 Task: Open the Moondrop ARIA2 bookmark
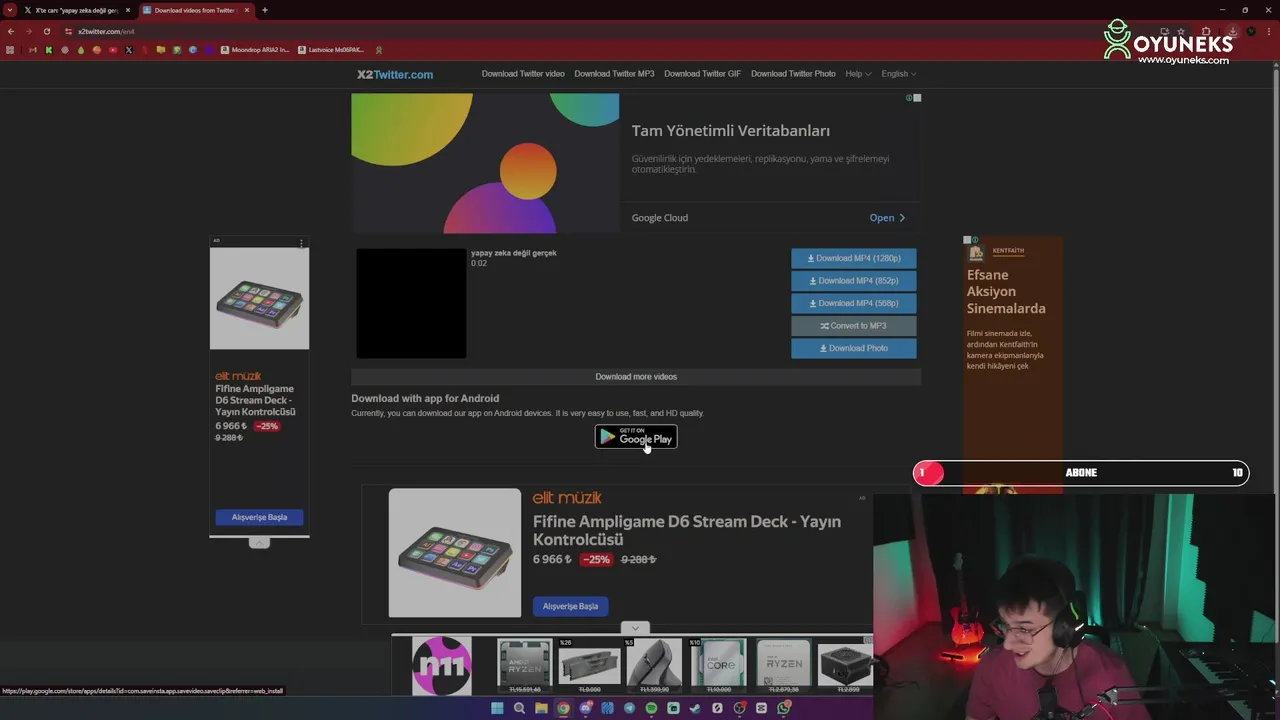point(255,50)
